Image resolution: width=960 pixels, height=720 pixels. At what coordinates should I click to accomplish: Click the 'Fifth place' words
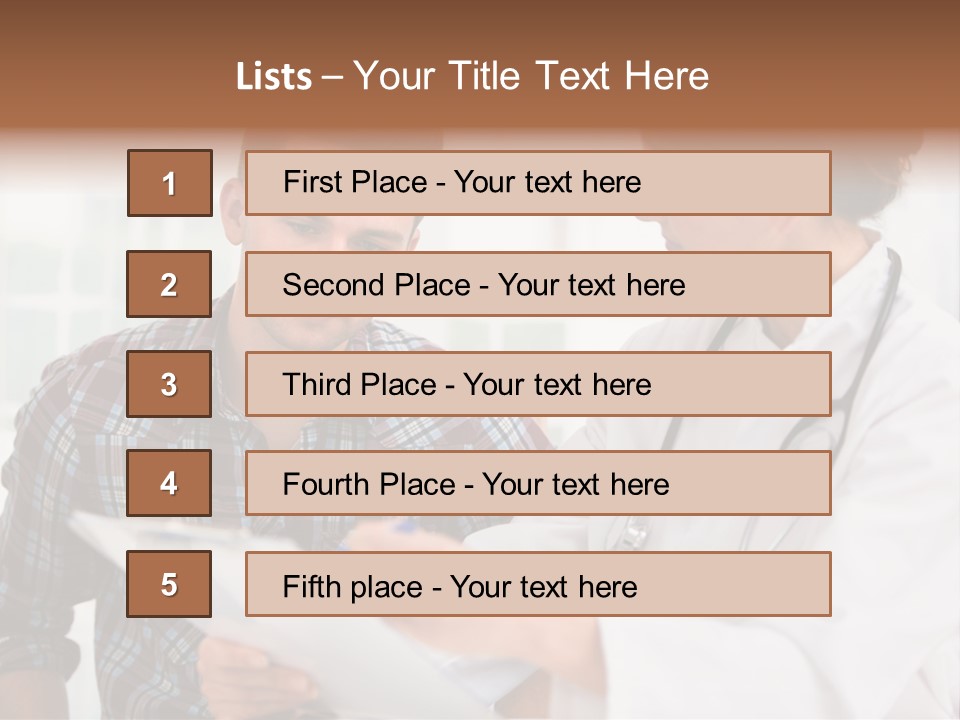tap(353, 587)
